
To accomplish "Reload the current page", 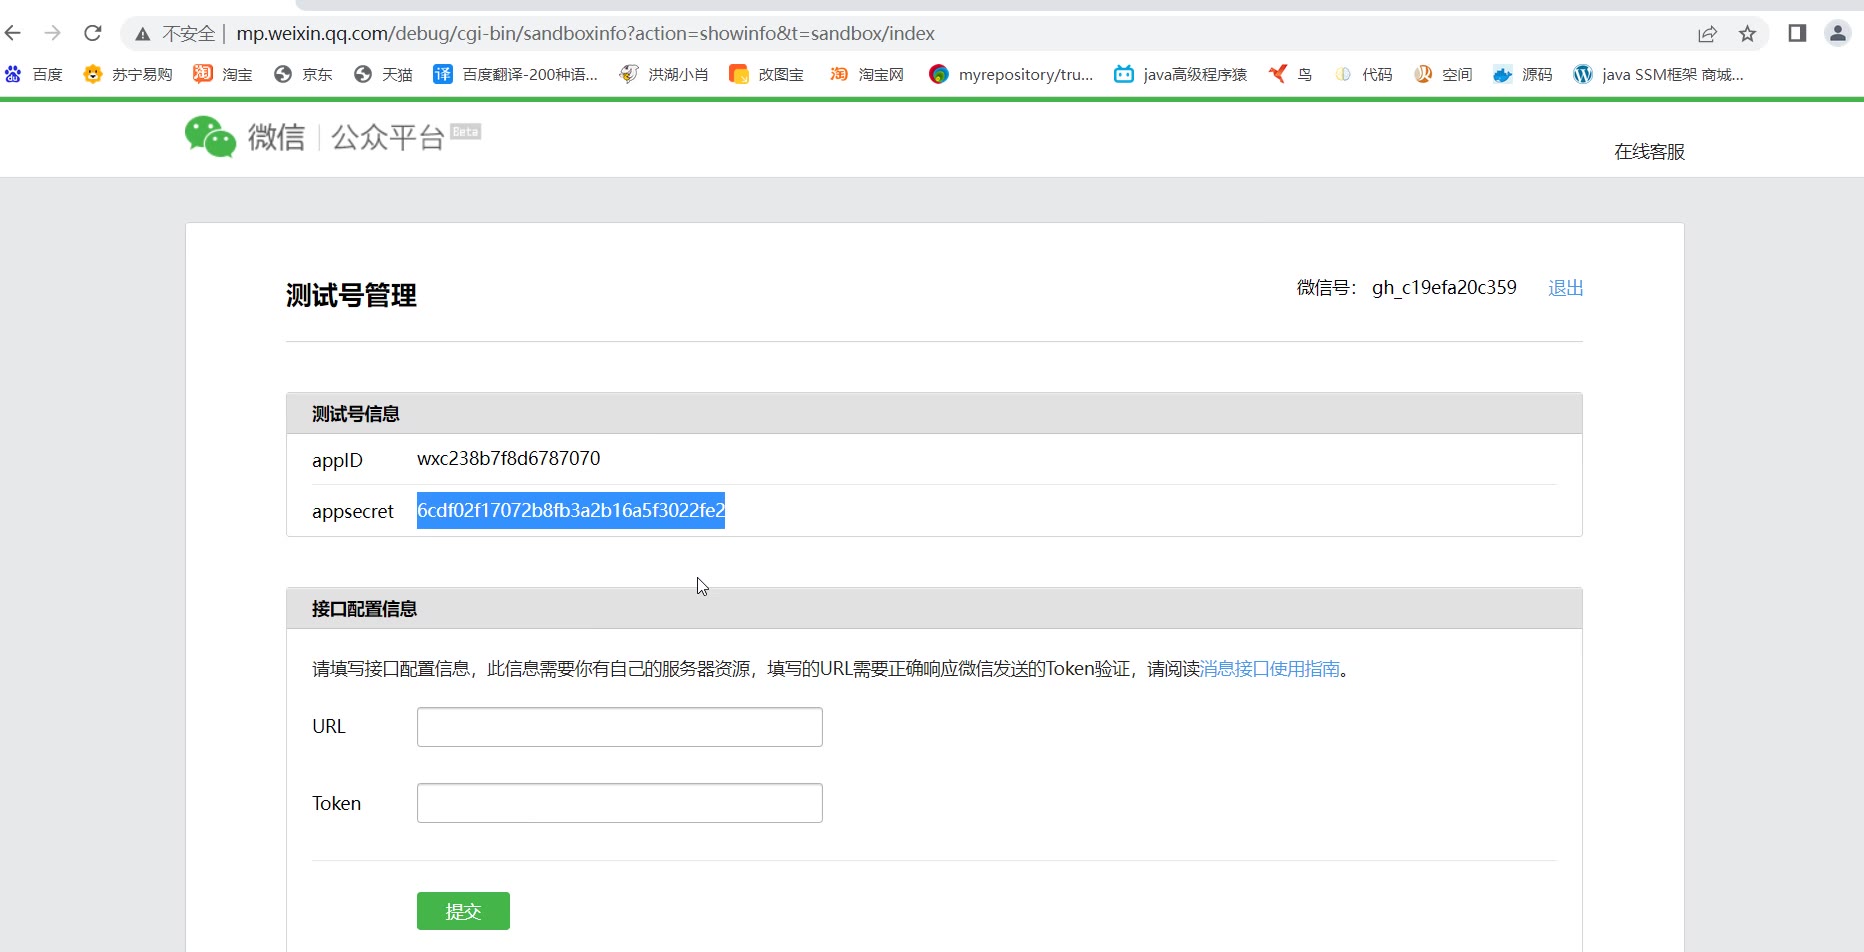I will (93, 33).
